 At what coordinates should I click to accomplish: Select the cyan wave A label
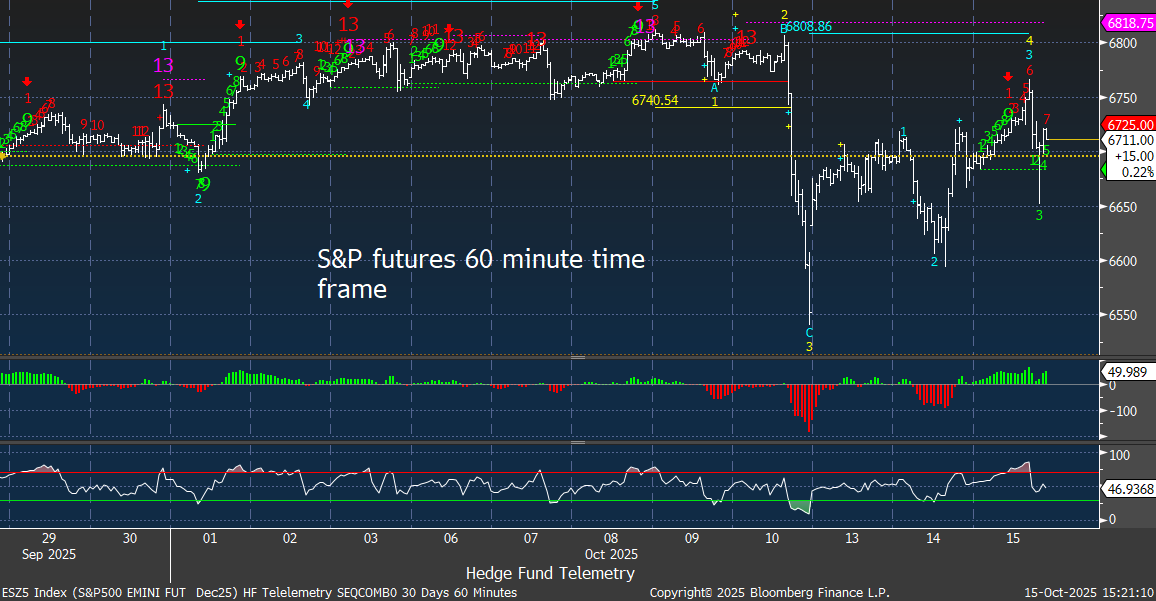[x=714, y=88]
